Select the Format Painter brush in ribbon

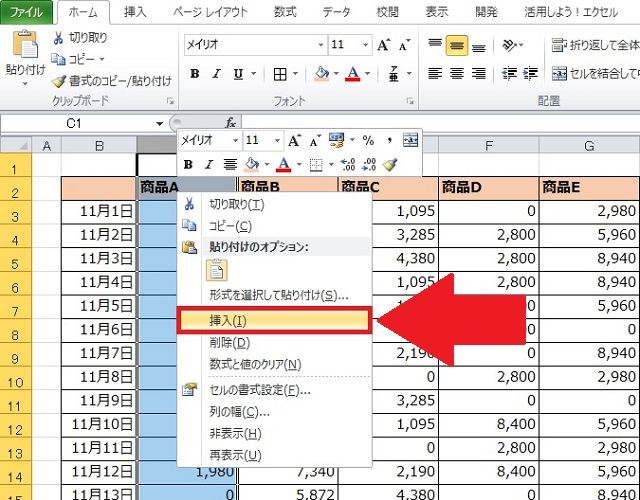59,81
